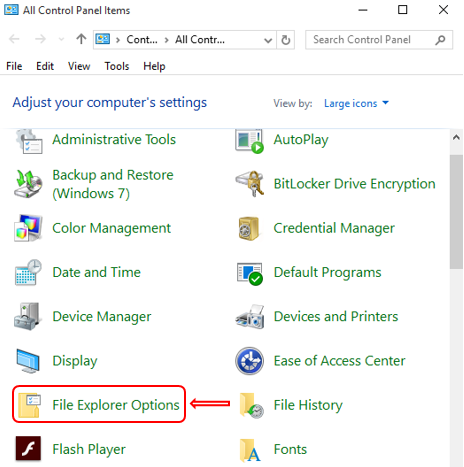464x467 pixels.
Task: Click the Search Control Panel field
Action: tap(379, 40)
